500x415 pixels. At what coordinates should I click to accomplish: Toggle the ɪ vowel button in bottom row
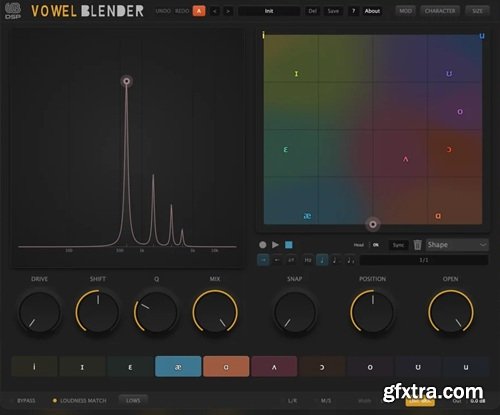pos(82,367)
